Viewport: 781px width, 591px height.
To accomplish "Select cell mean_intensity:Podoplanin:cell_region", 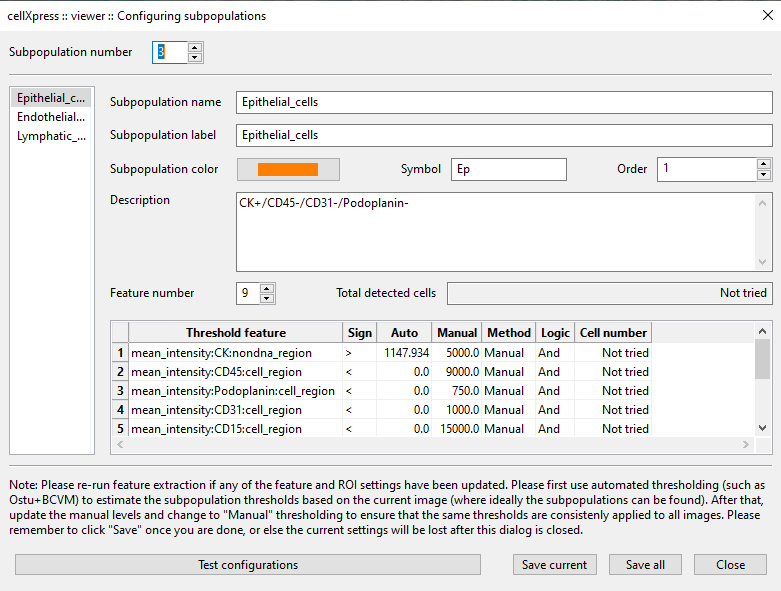I will click(x=236, y=391).
